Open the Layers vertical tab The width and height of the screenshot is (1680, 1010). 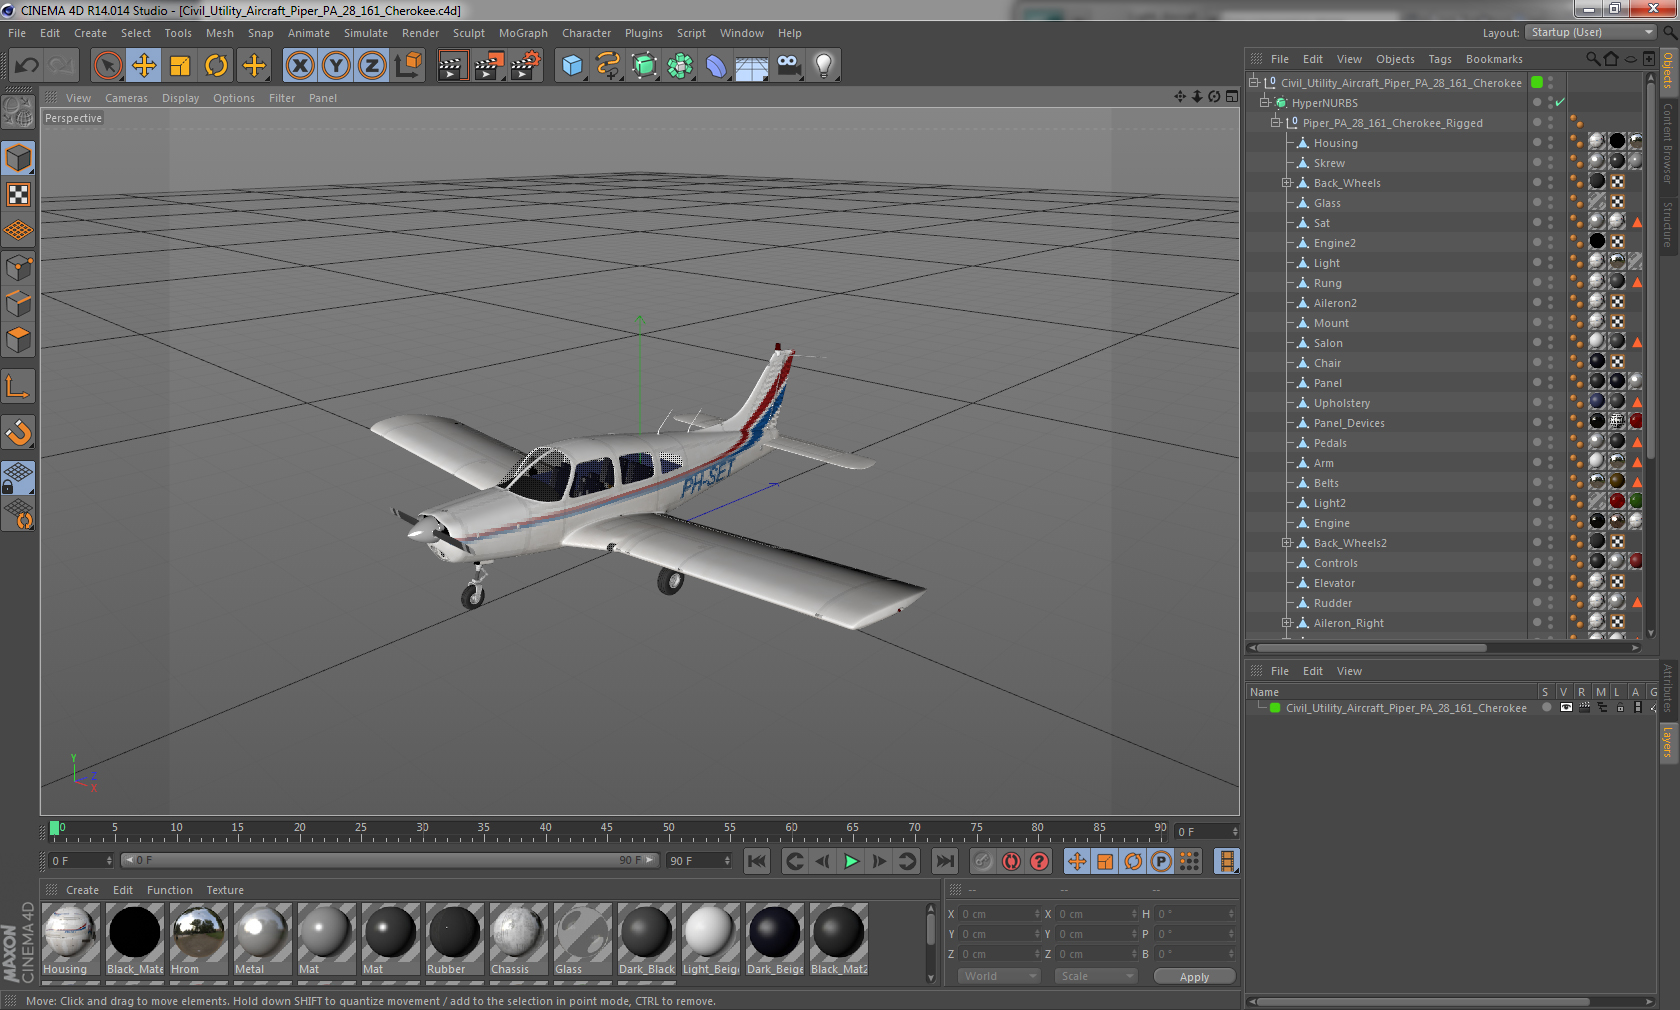point(1668,743)
